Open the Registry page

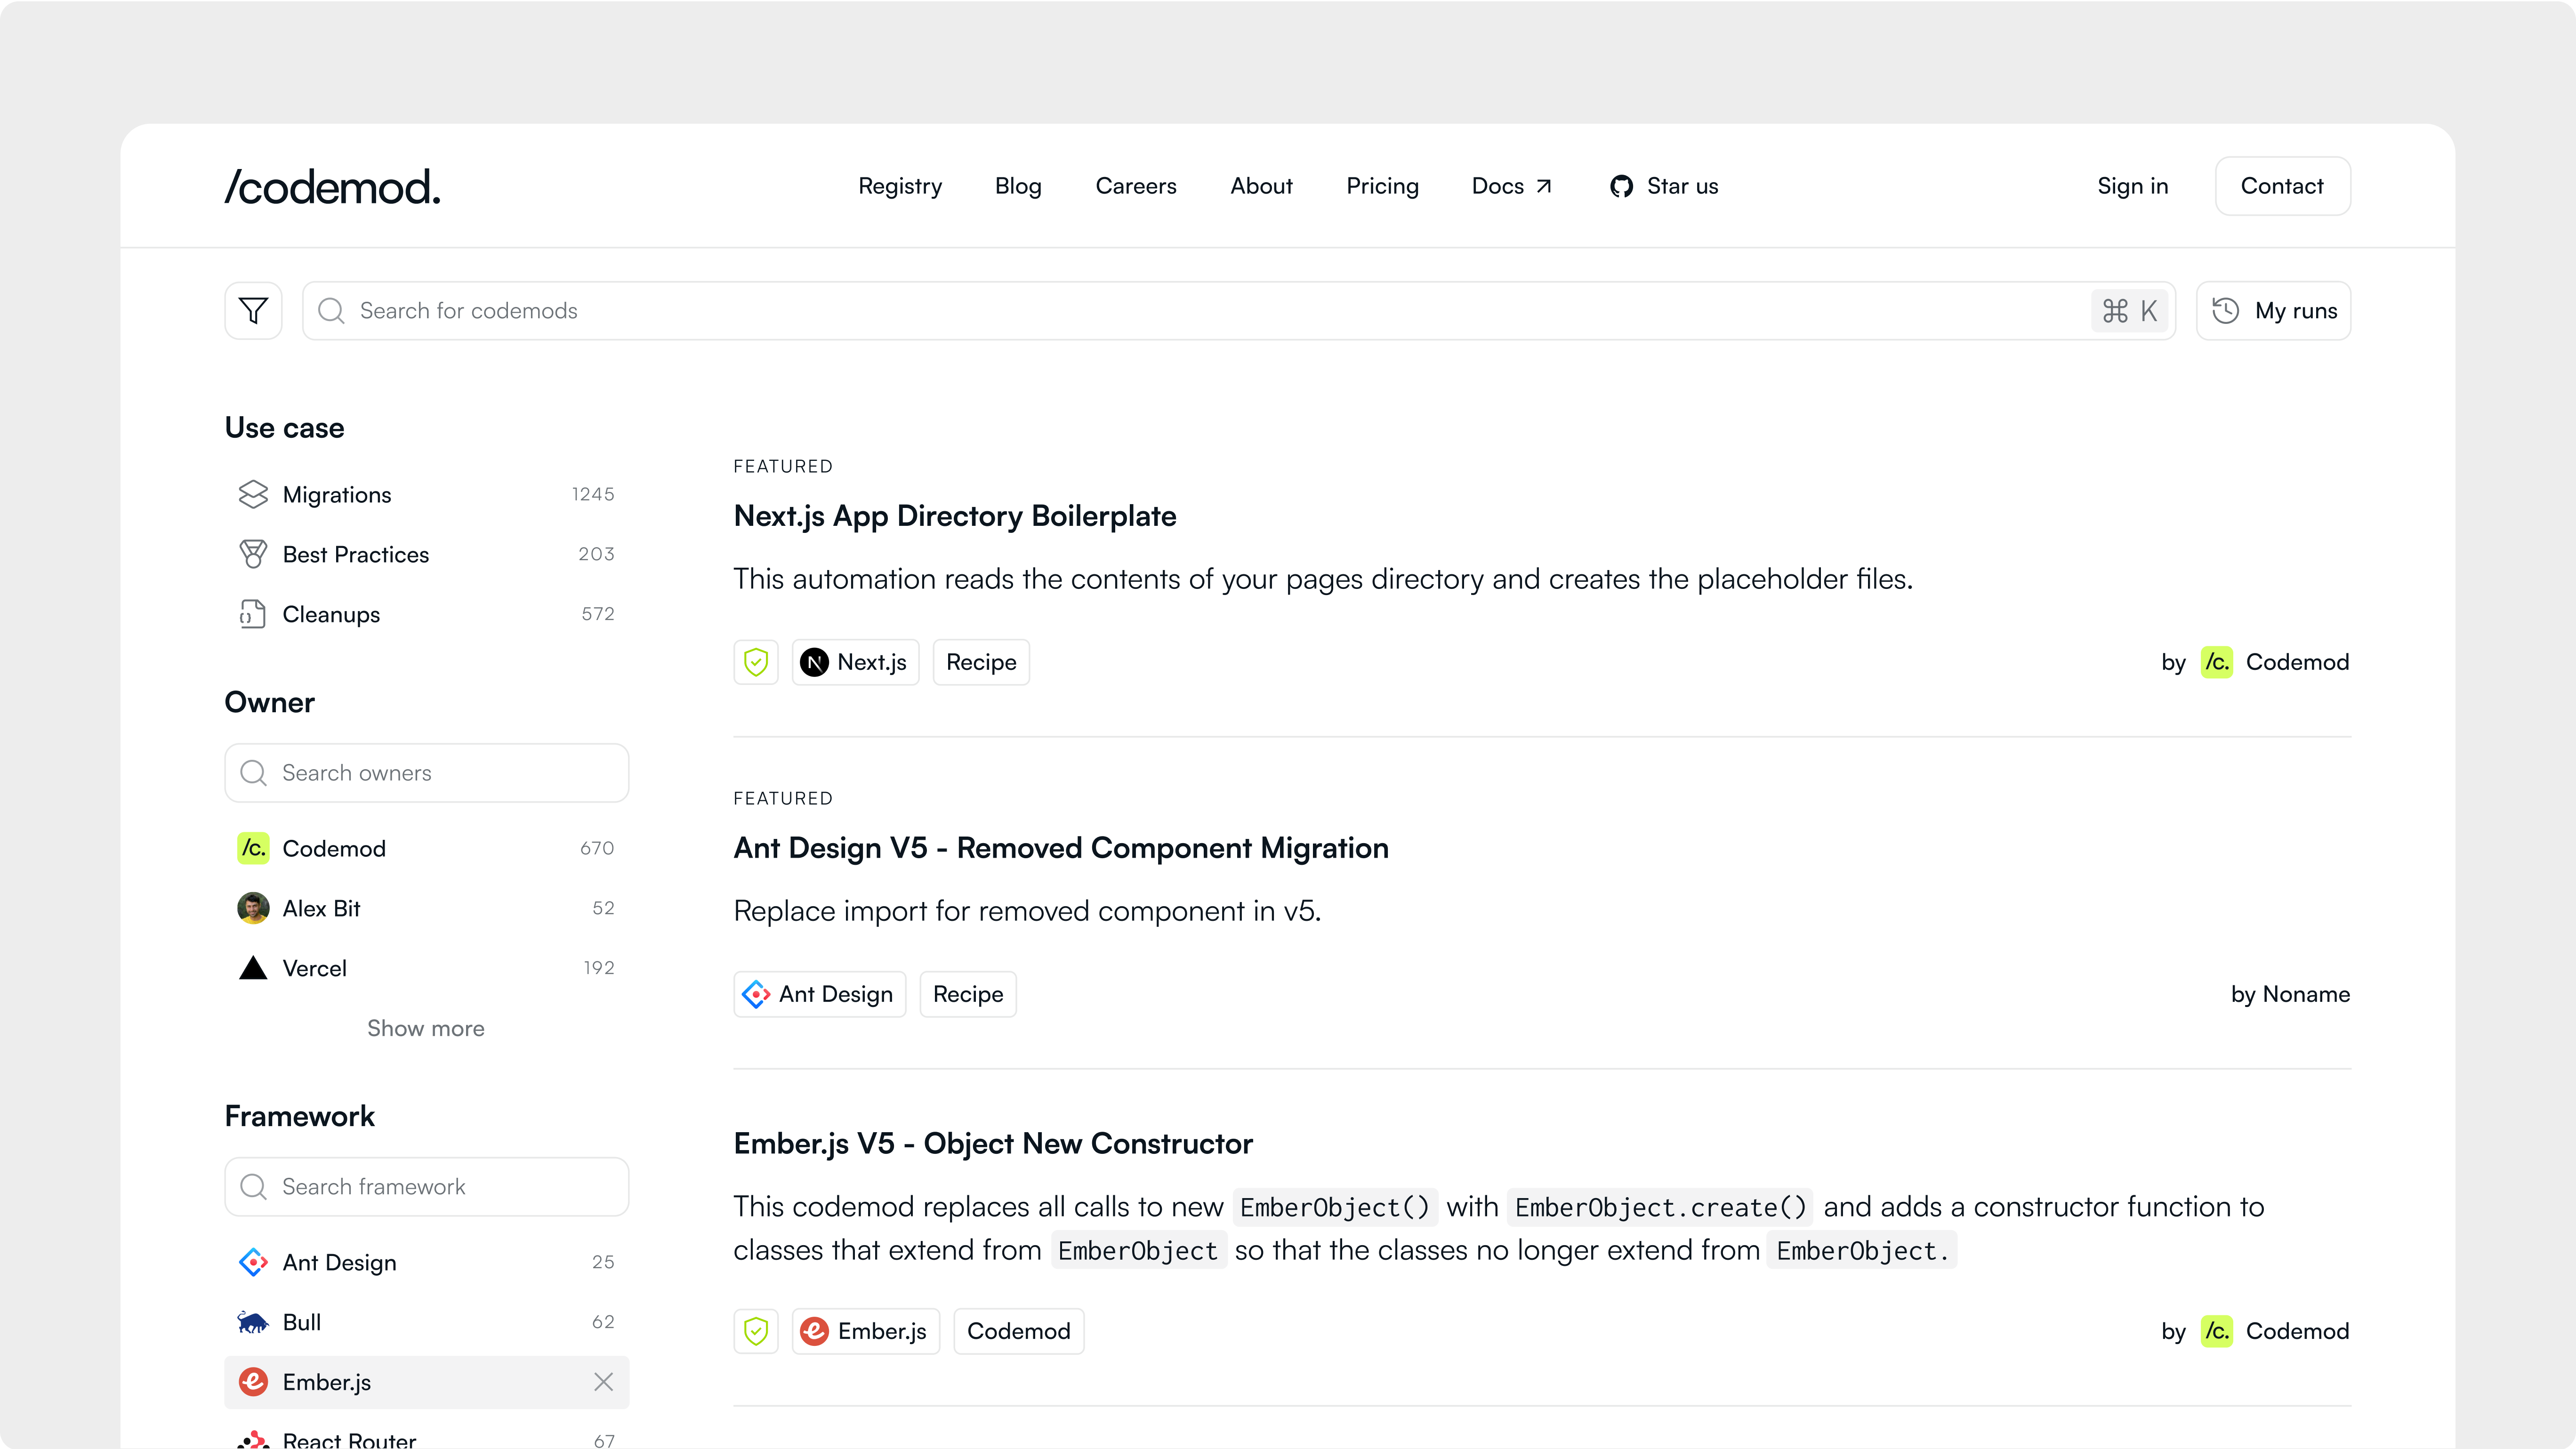pyautogui.click(x=899, y=186)
